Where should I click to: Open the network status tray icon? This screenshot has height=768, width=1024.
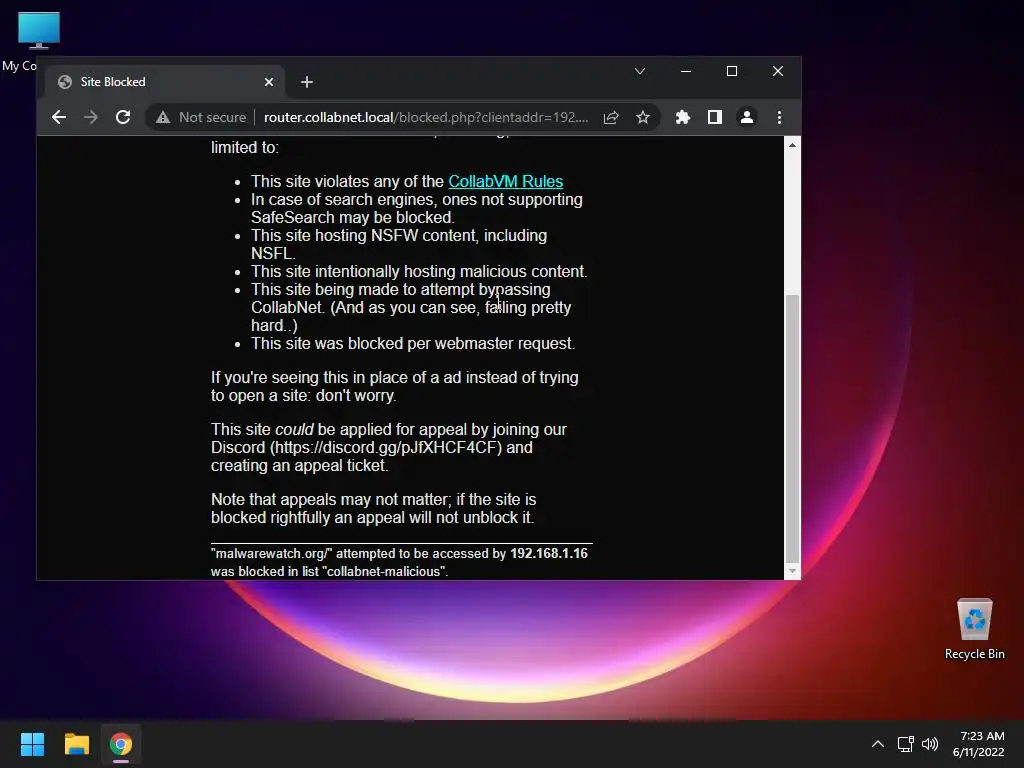pos(905,744)
